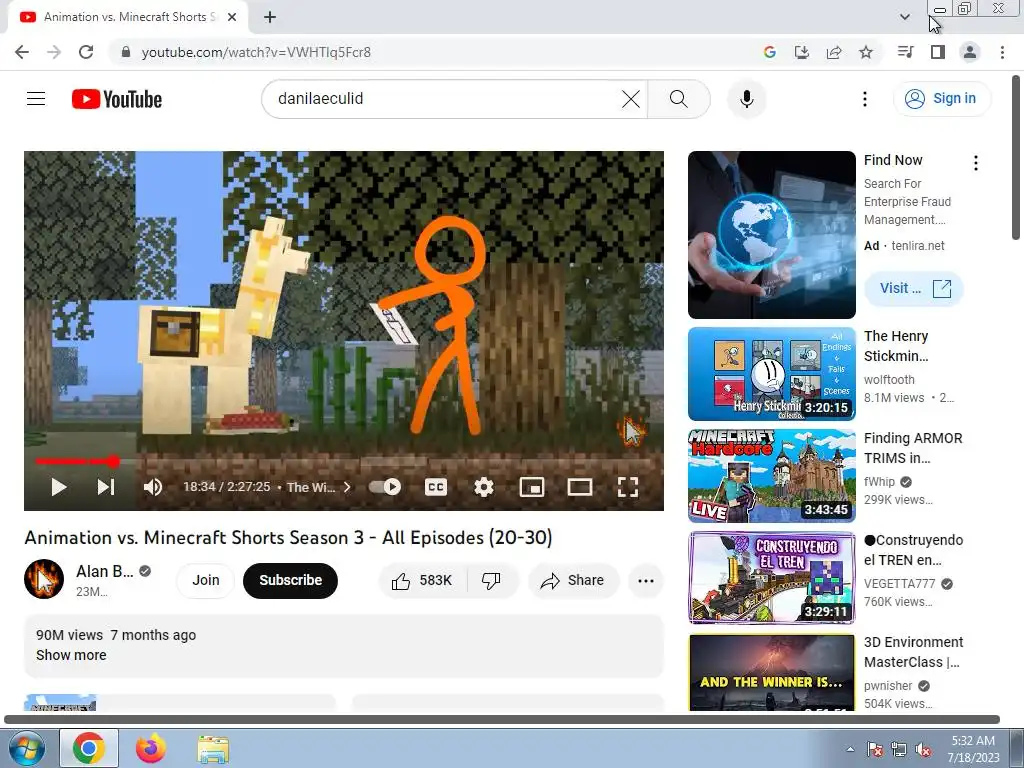Sign in to YouTube
The height and width of the screenshot is (768, 1024).
pos(942,99)
